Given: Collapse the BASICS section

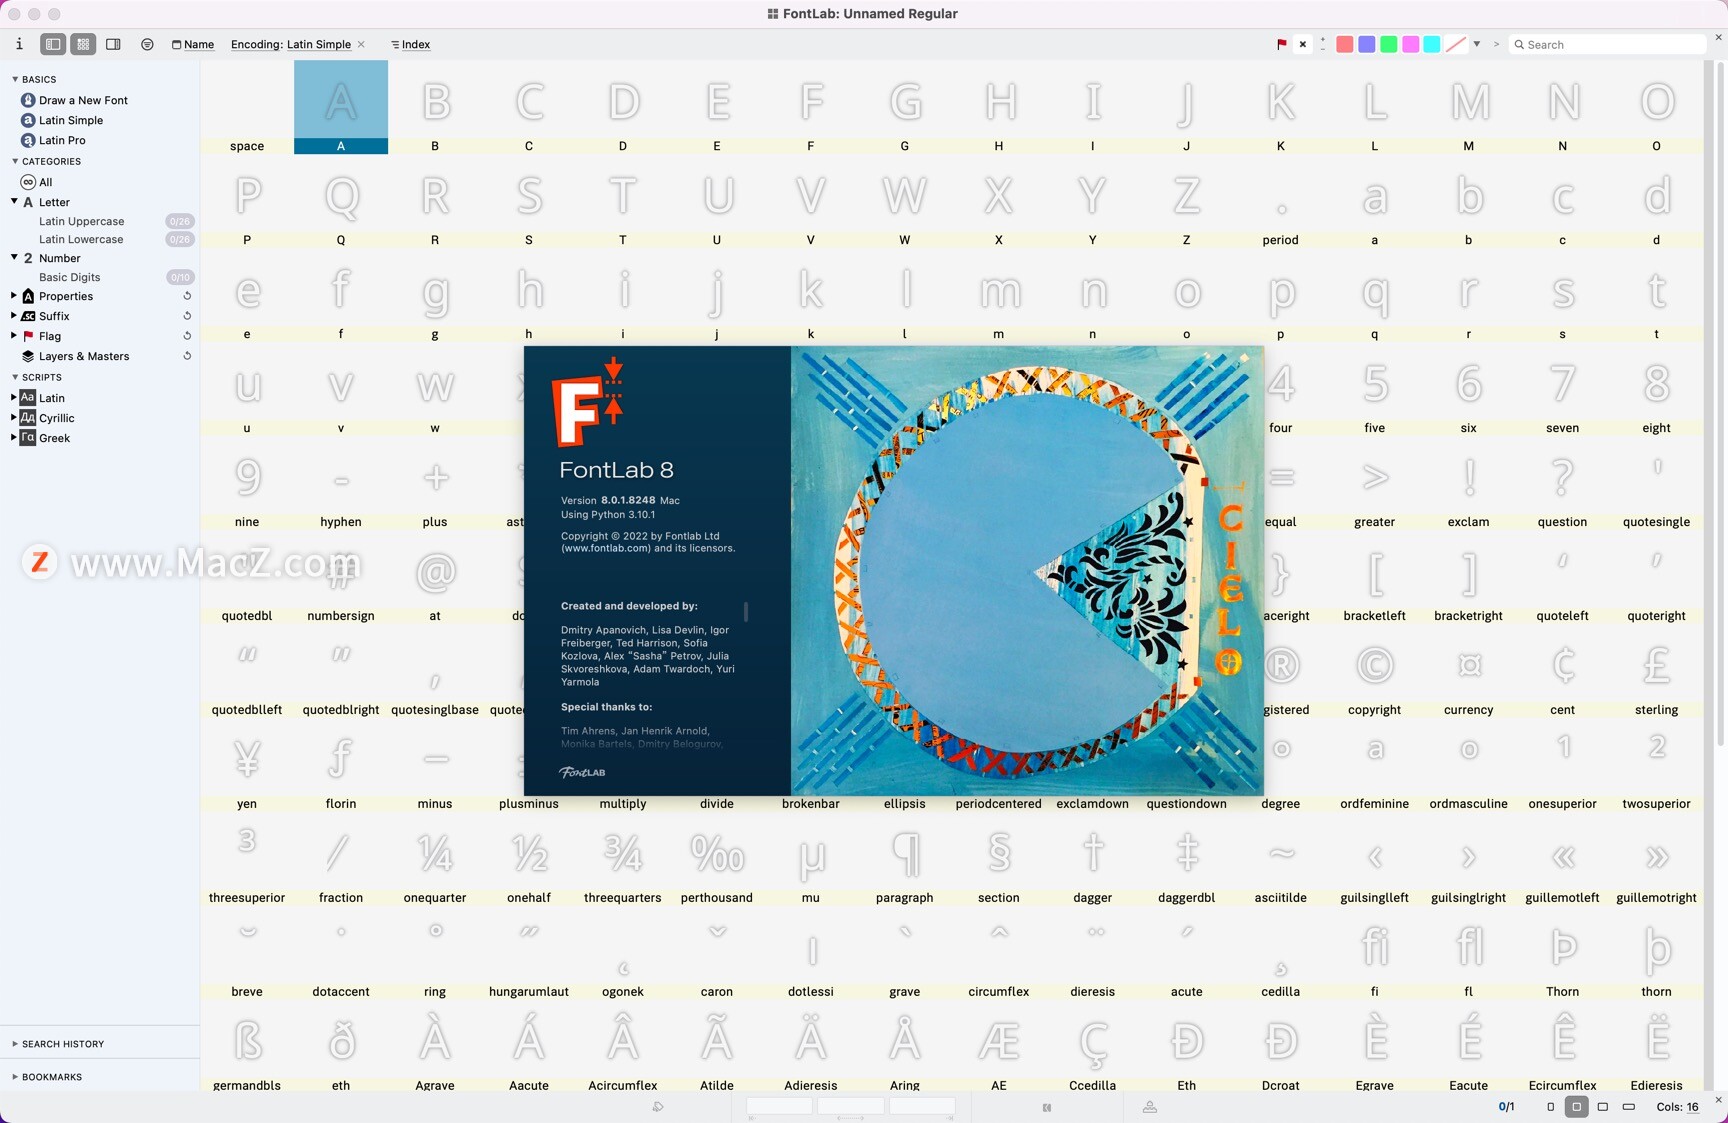Looking at the screenshot, I should (15, 79).
